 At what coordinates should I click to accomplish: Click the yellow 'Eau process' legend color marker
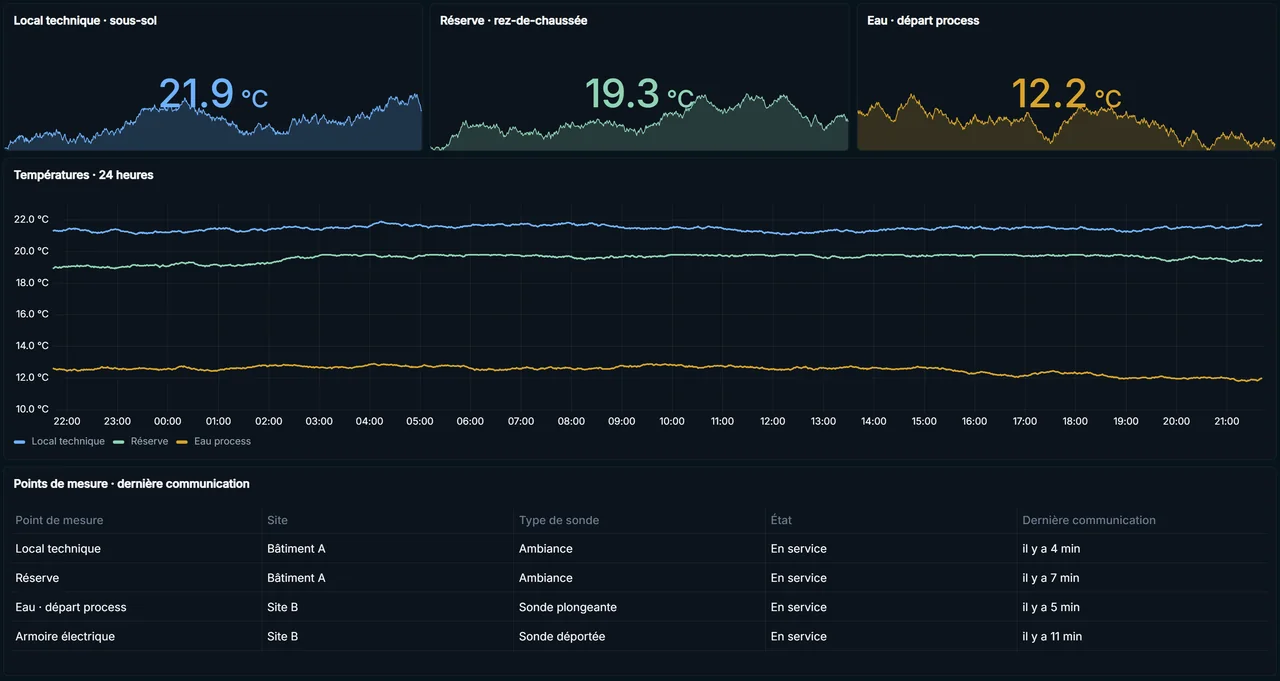[x=183, y=441]
